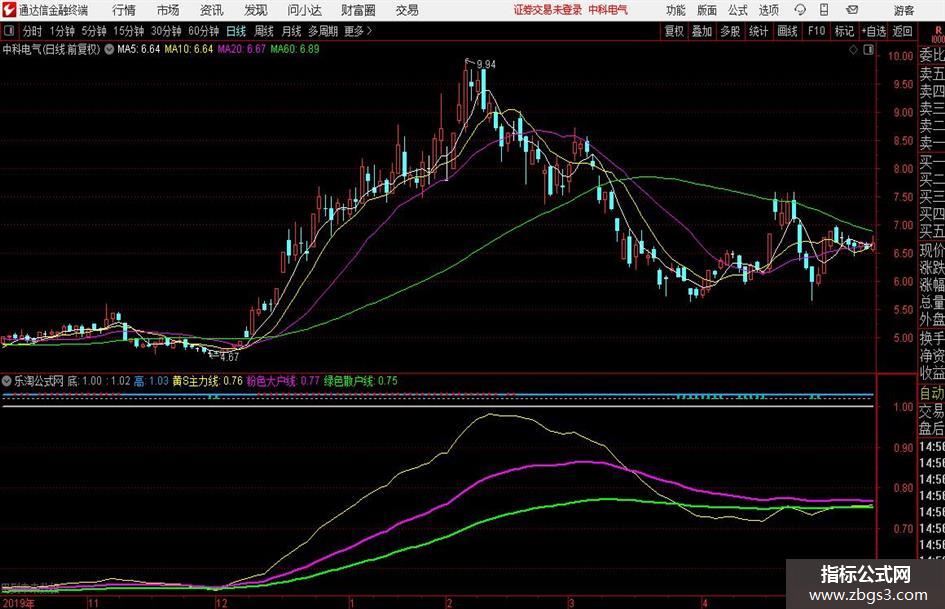Image resolution: width=945 pixels, height=609 pixels.
Task: Click the 复权 button
Action: click(674, 31)
